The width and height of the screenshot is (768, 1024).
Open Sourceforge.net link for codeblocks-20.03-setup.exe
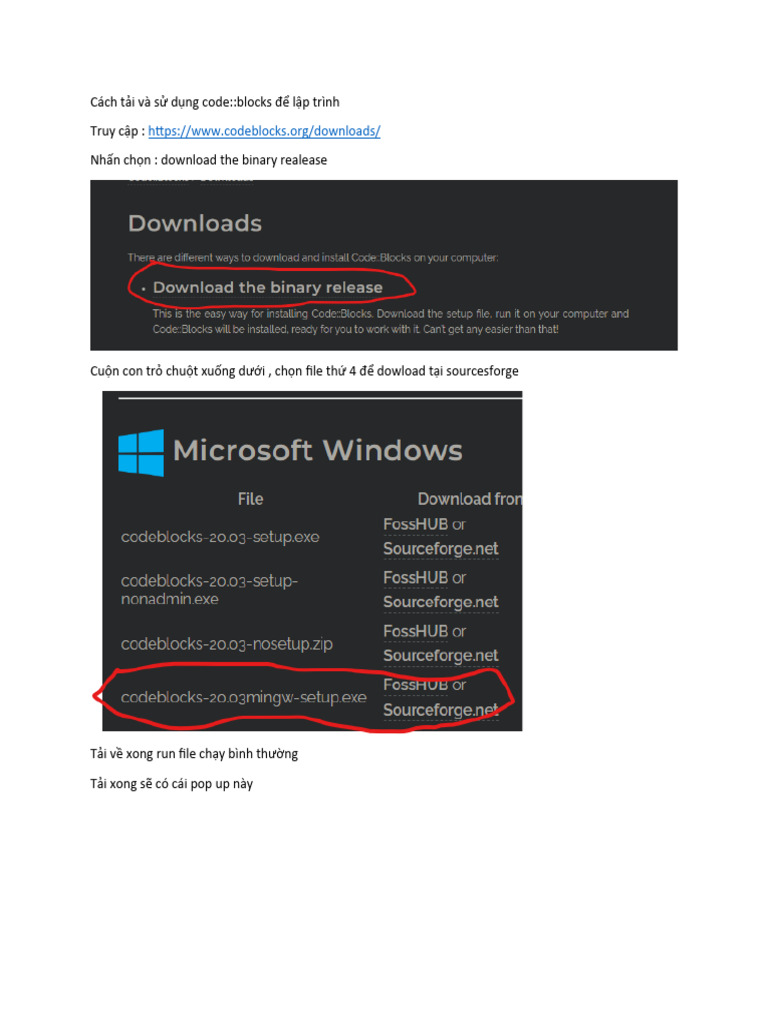point(441,549)
